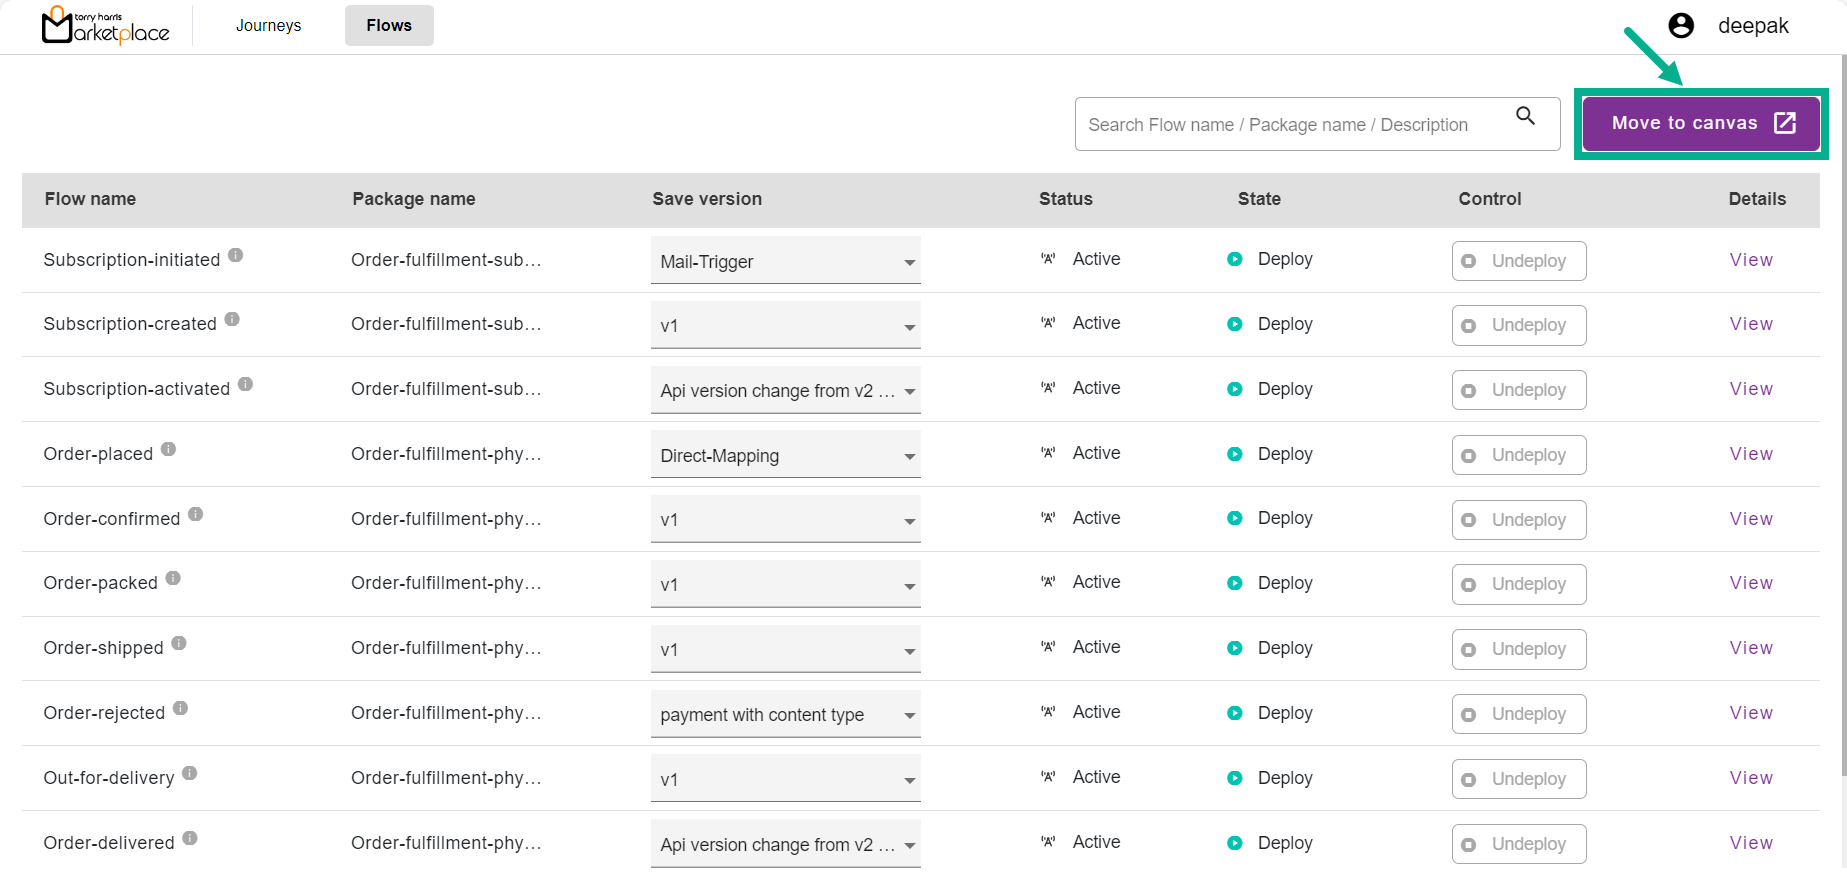Undeploy the Order-confirmed flow
The height and width of the screenshot is (875, 1847).
tap(1518, 520)
